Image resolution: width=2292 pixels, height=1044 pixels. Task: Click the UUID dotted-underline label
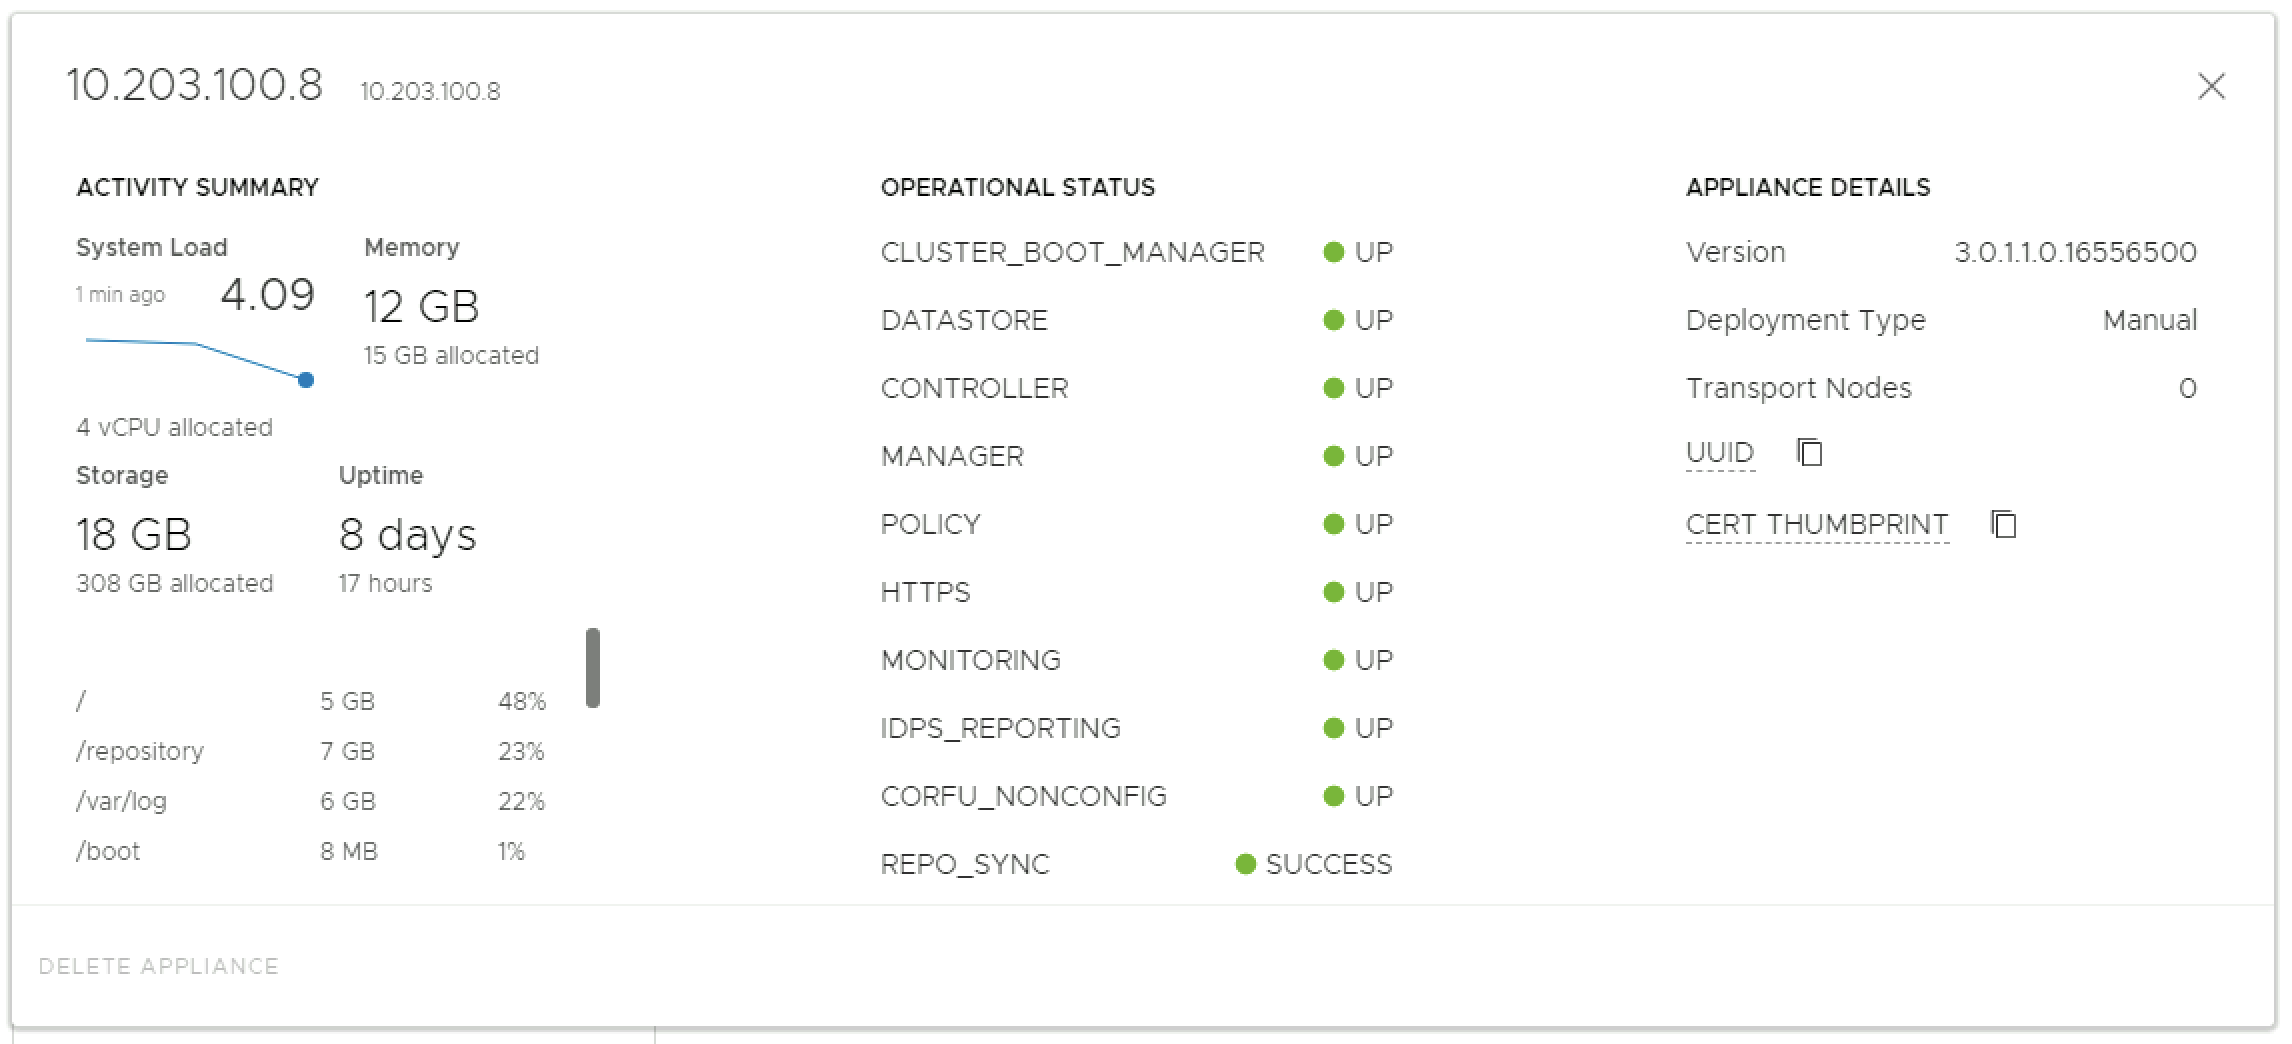(x=1719, y=453)
